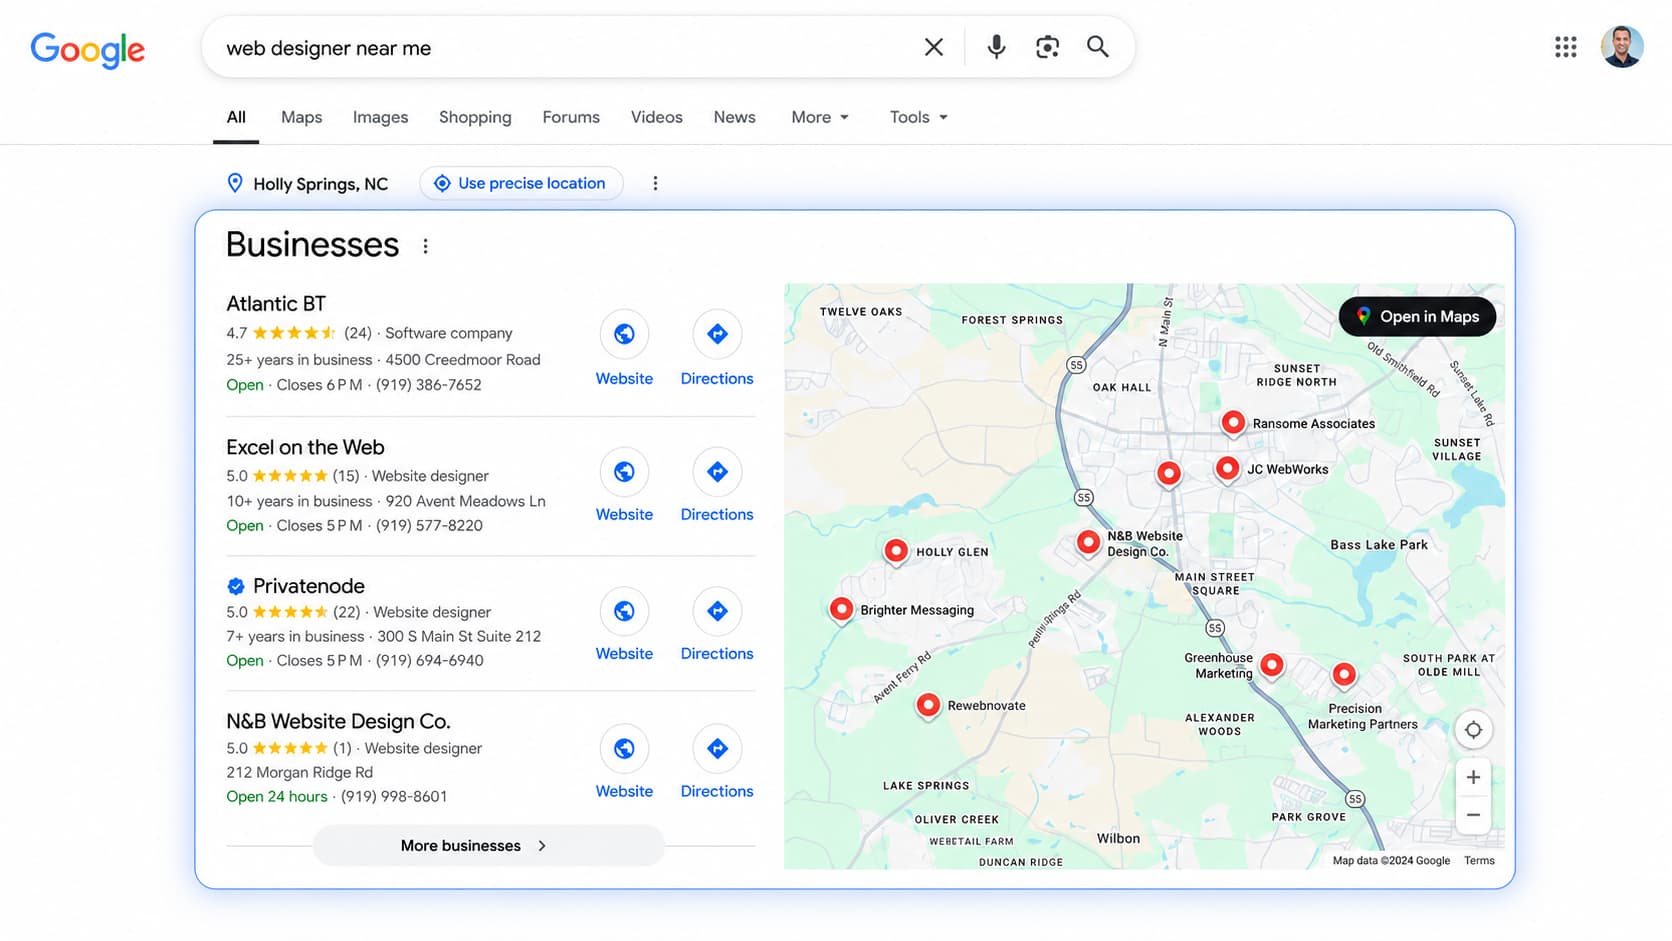Get directions icon for N&B Website Design Co.
This screenshot has width=1672, height=941.
point(717,748)
